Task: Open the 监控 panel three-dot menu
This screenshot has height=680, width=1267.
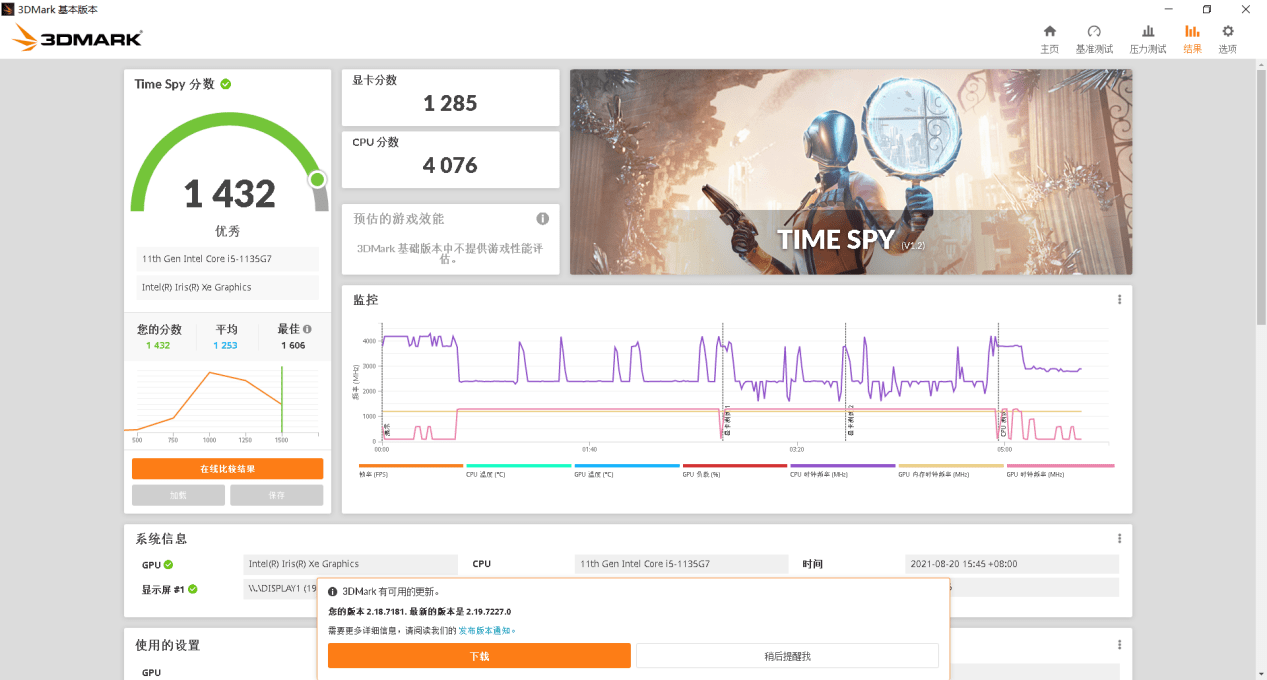Action: (1119, 300)
